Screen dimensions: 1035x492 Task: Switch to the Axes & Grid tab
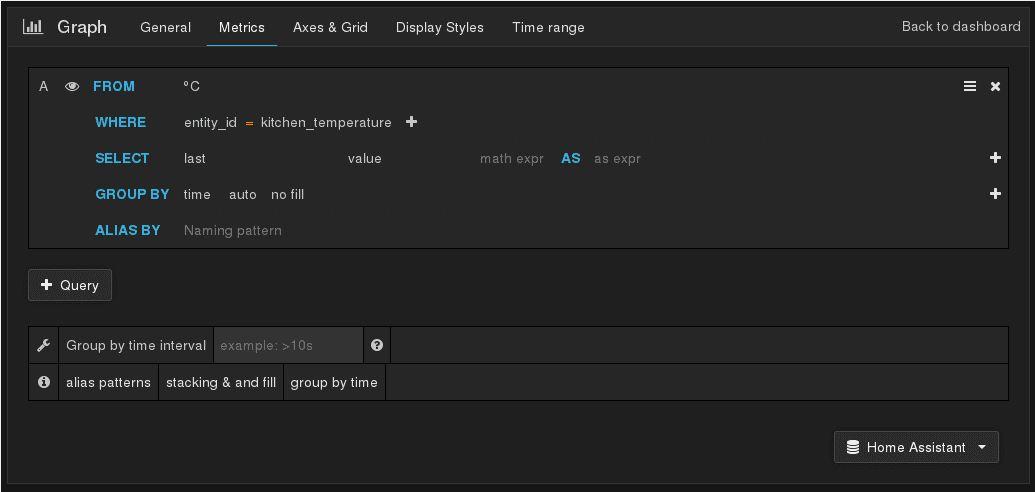(330, 27)
